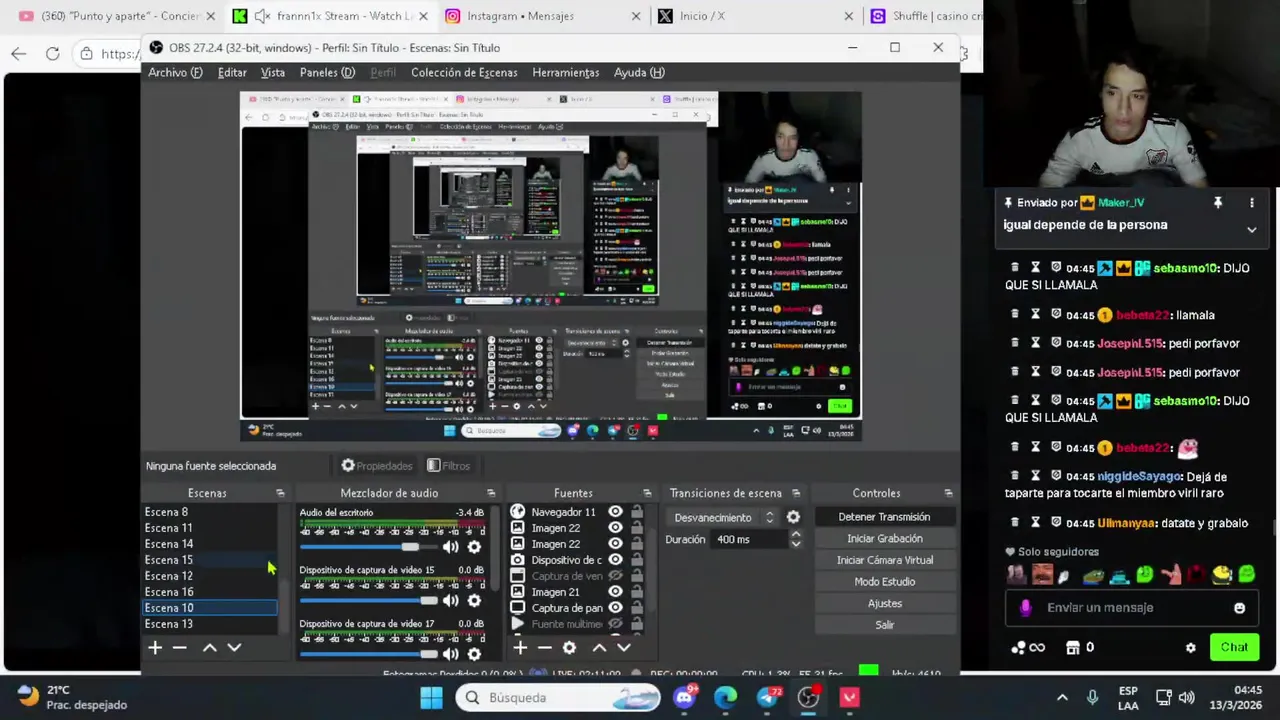
Task: Mute the Audio del escritorio speaker
Action: point(451,547)
